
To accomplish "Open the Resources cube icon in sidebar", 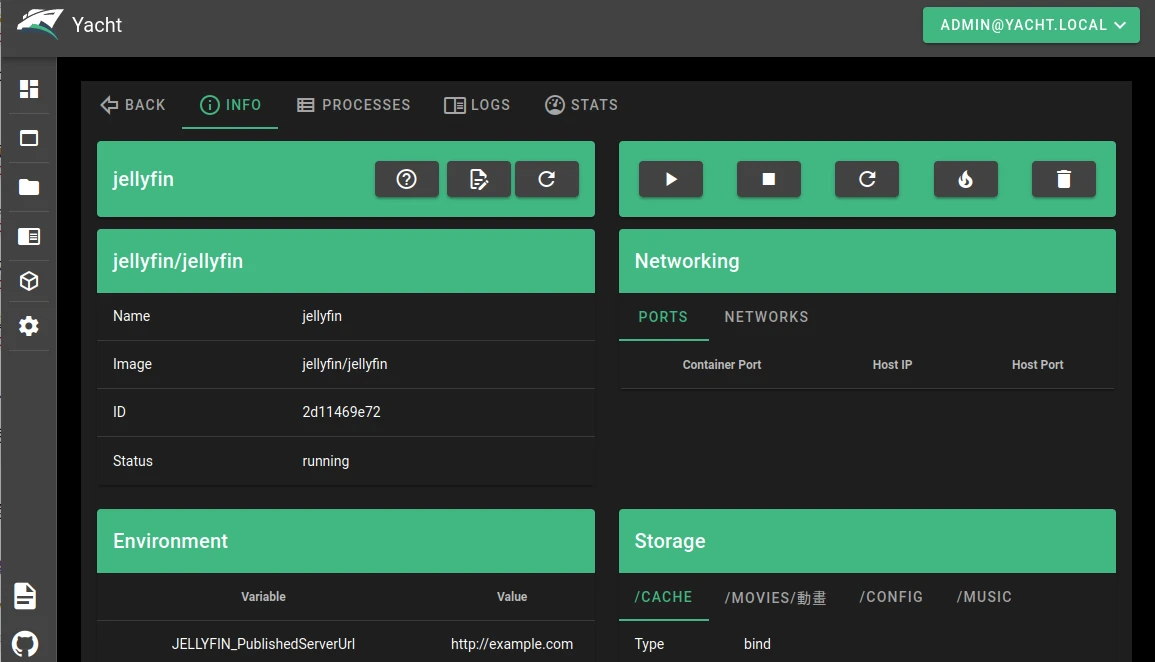I will (x=29, y=282).
